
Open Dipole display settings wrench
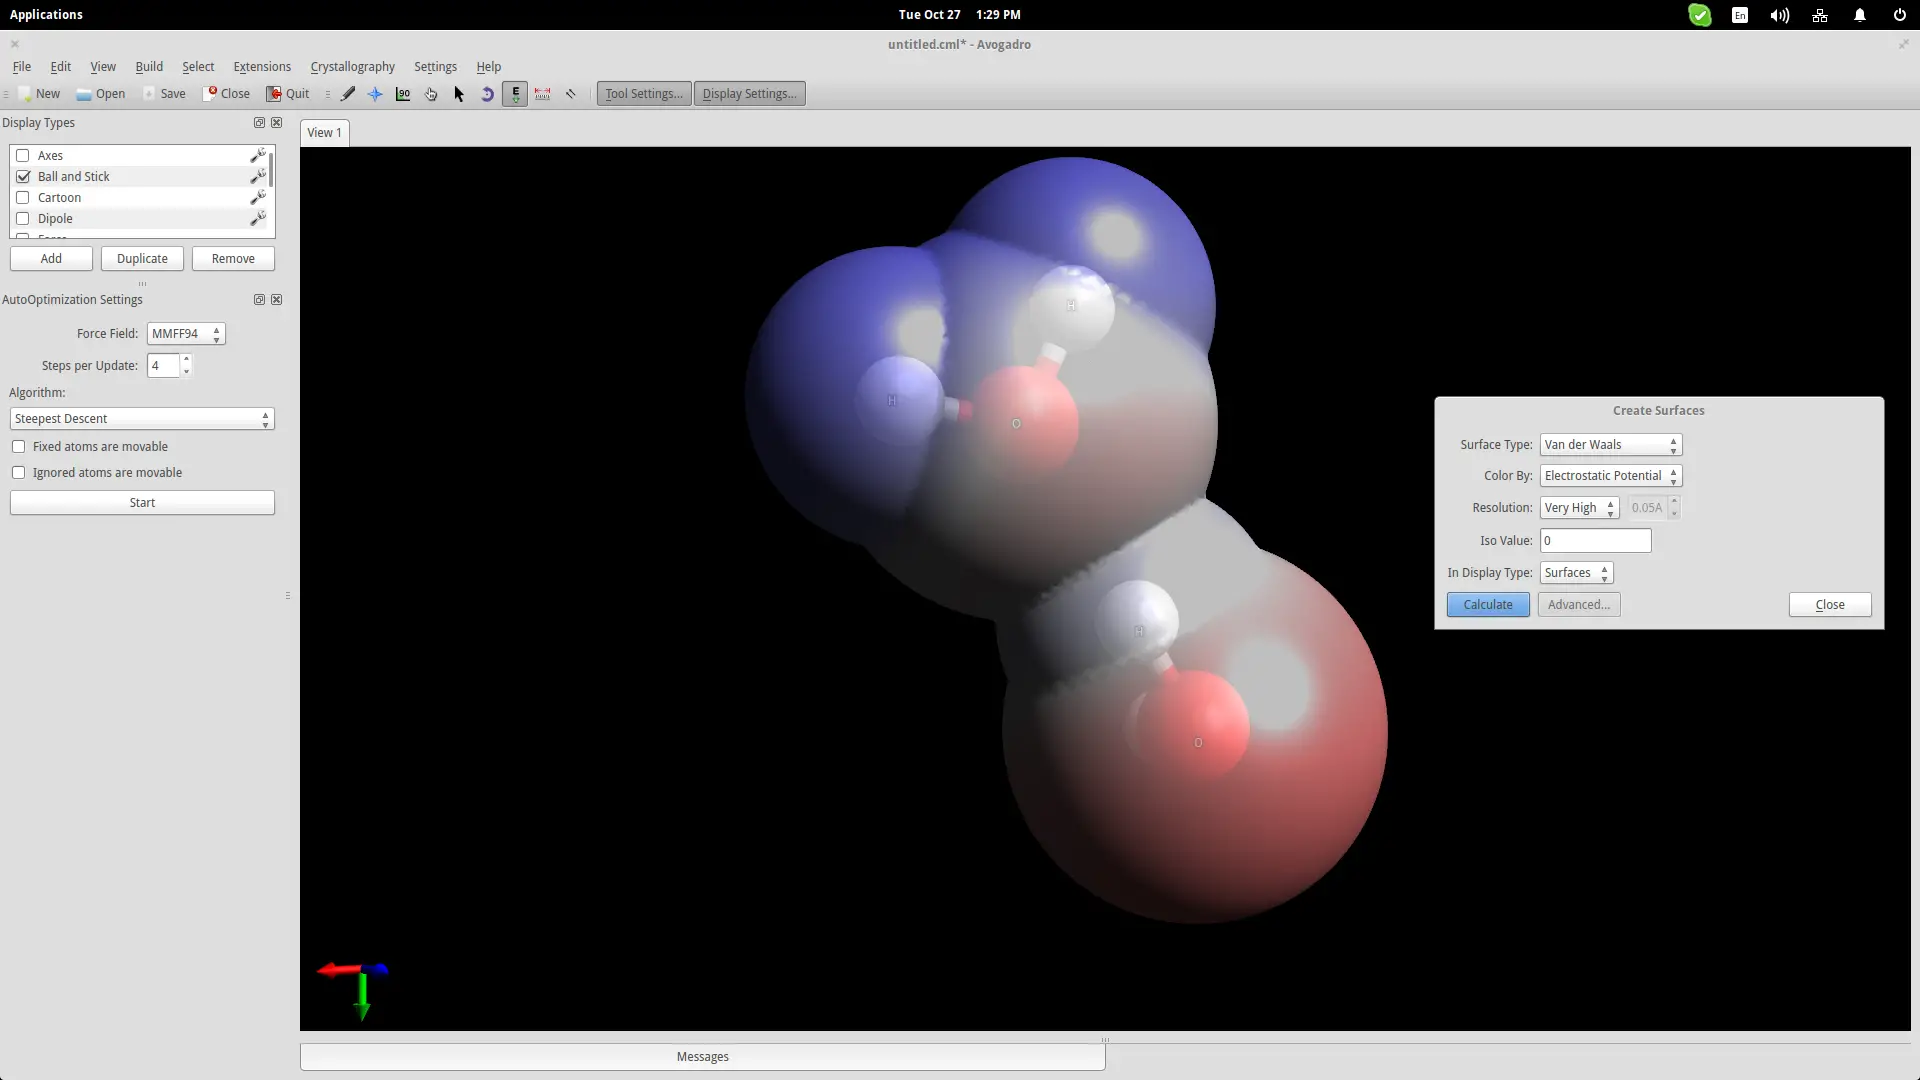click(x=258, y=218)
